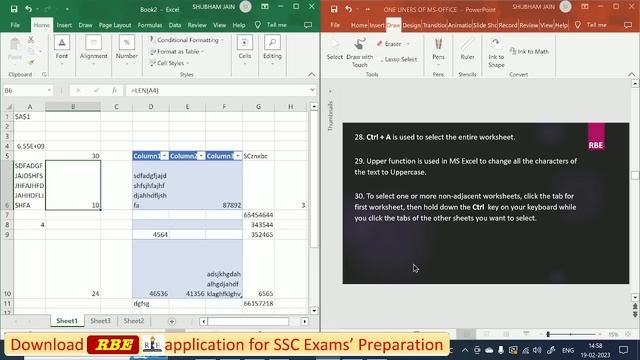Save the PowerPoint presentation
The width and height of the screenshot is (640, 360).
point(334,9)
